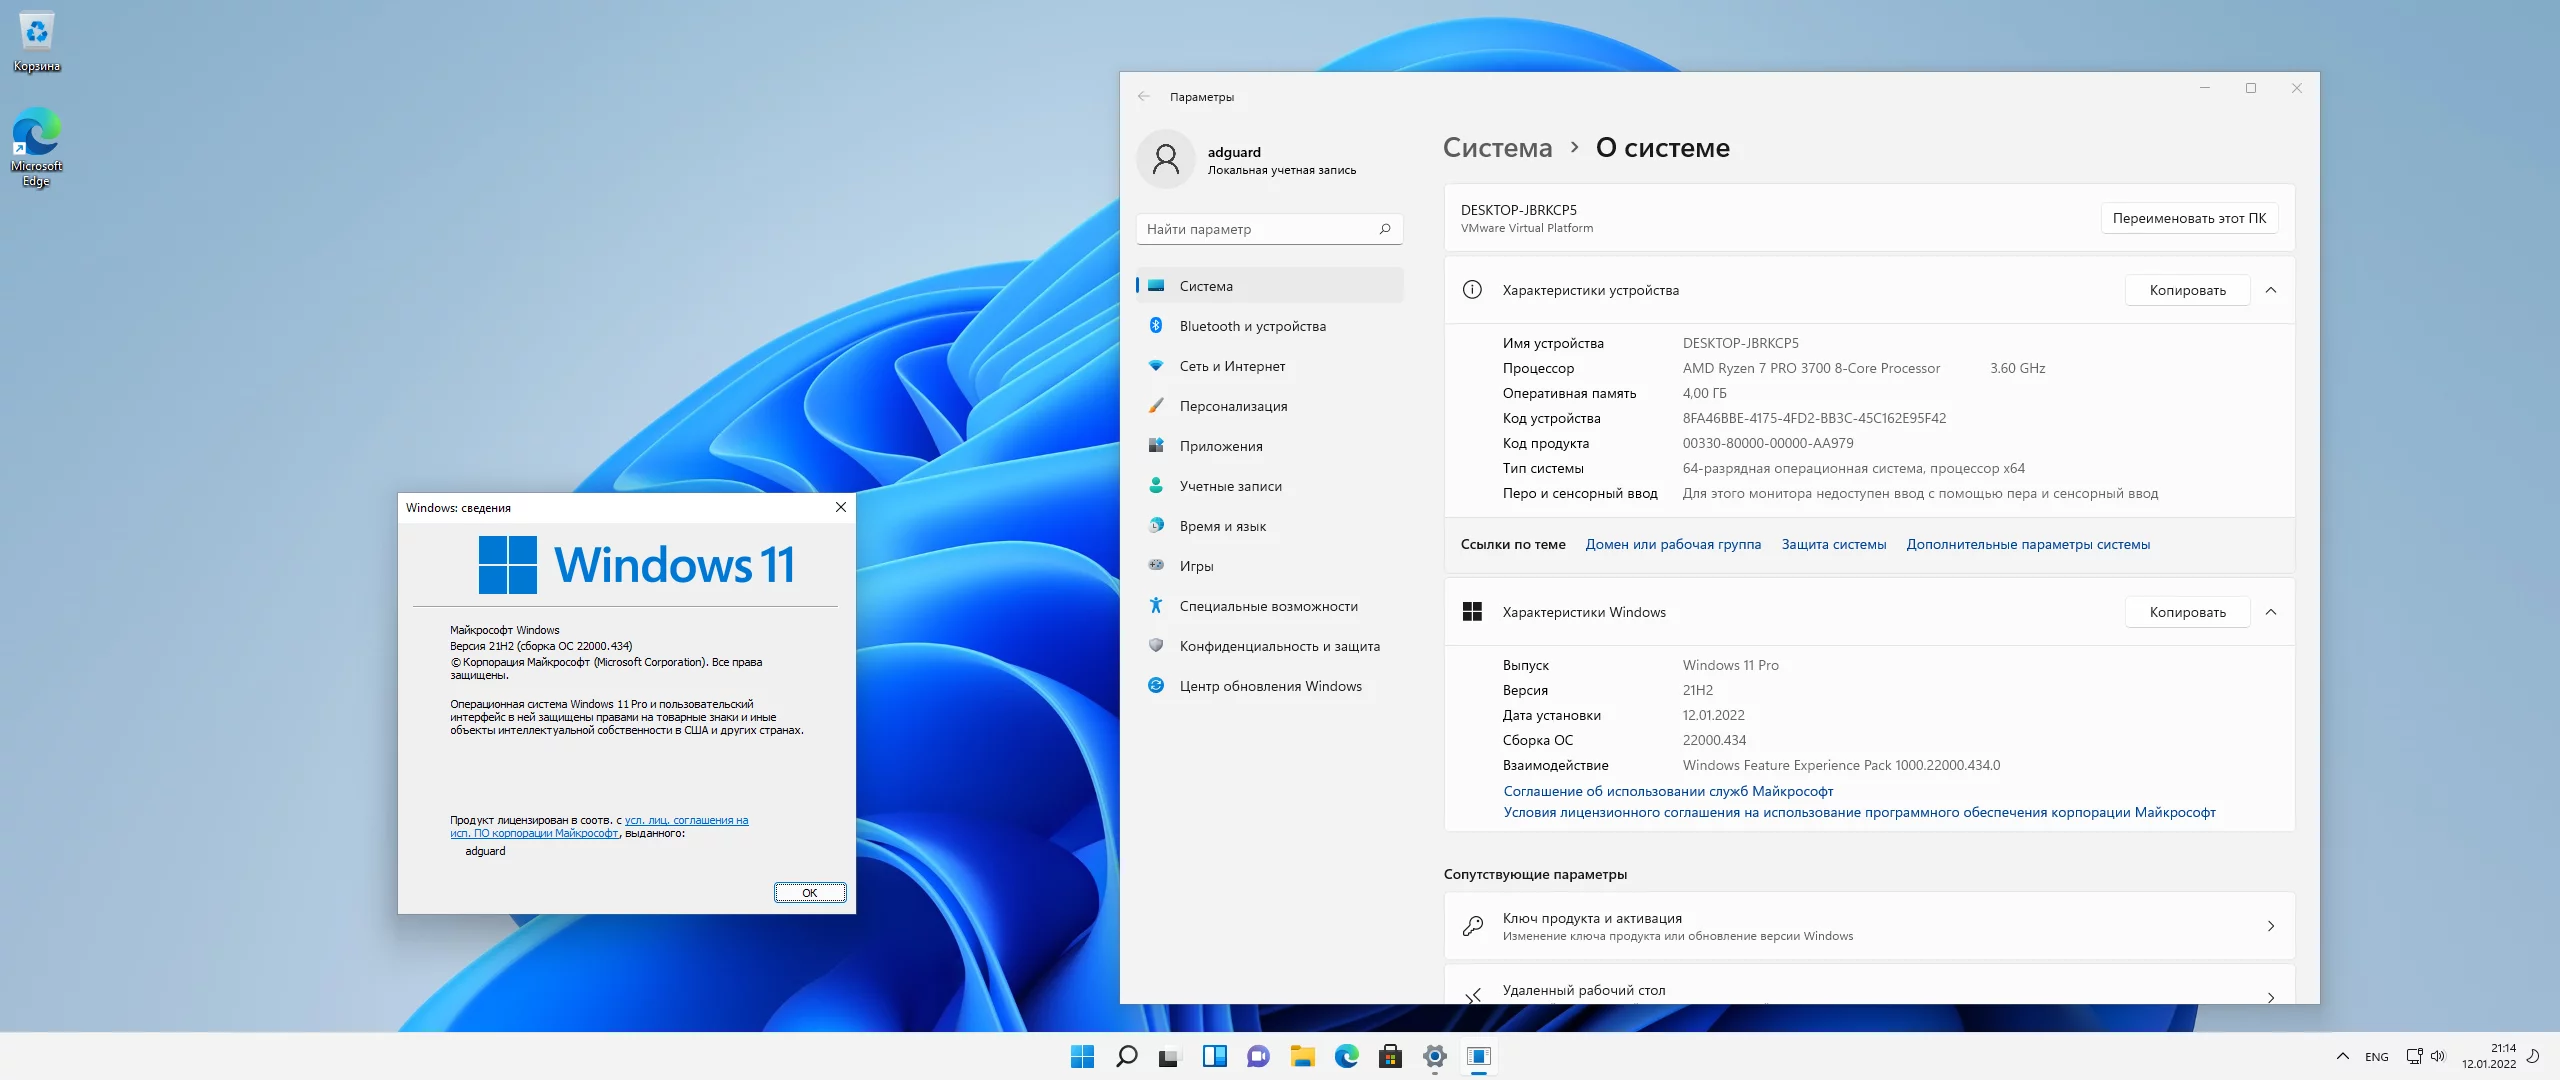Open Bluetooth и устройства settings section
The image size is (2560, 1080).
pos(1252,326)
